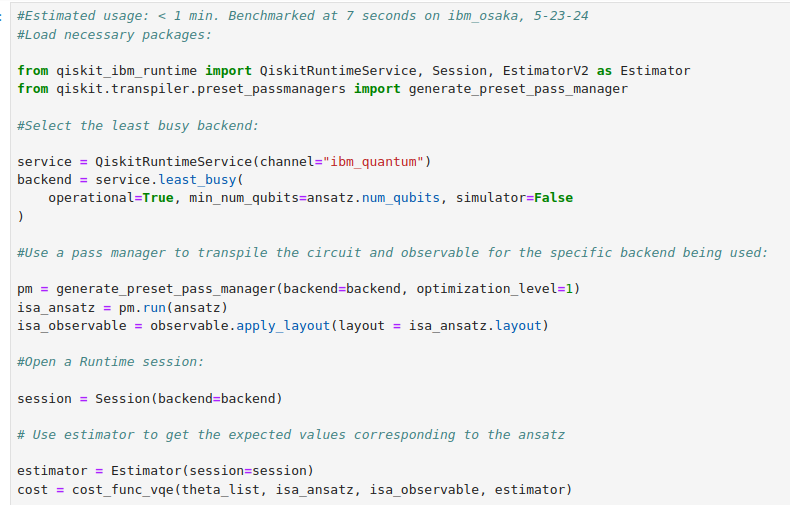Click EstimatorV2 in the import line
Image resolution: width=790 pixels, height=505 pixels.
coord(545,71)
